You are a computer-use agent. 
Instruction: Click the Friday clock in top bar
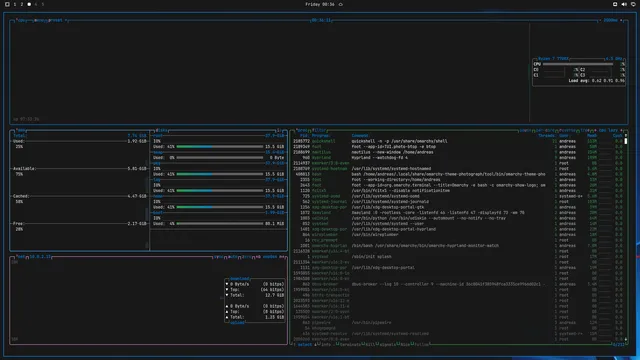pos(320,4)
